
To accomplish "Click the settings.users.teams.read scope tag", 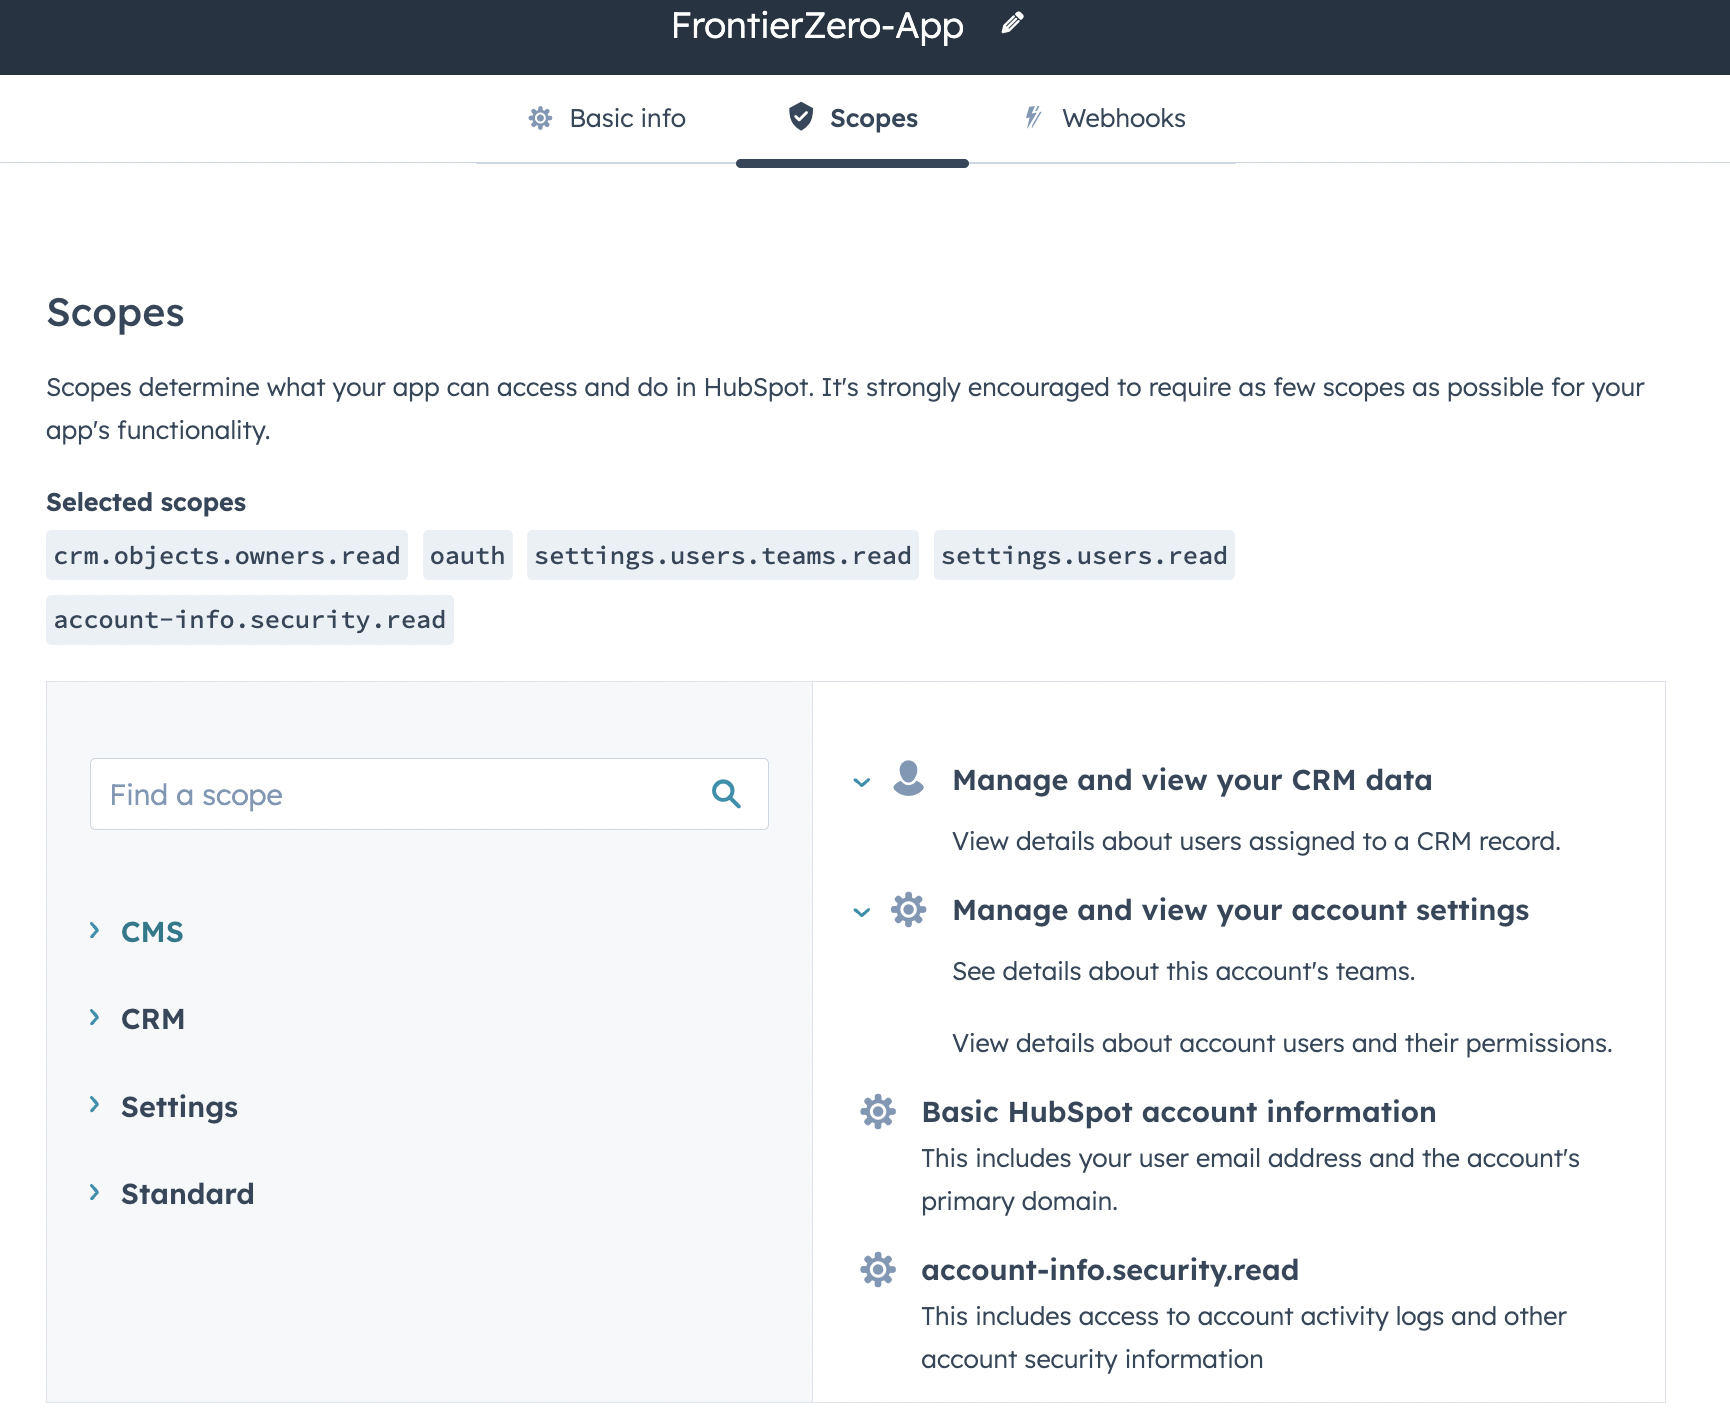I will pyautogui.click(x=722, y=555).
